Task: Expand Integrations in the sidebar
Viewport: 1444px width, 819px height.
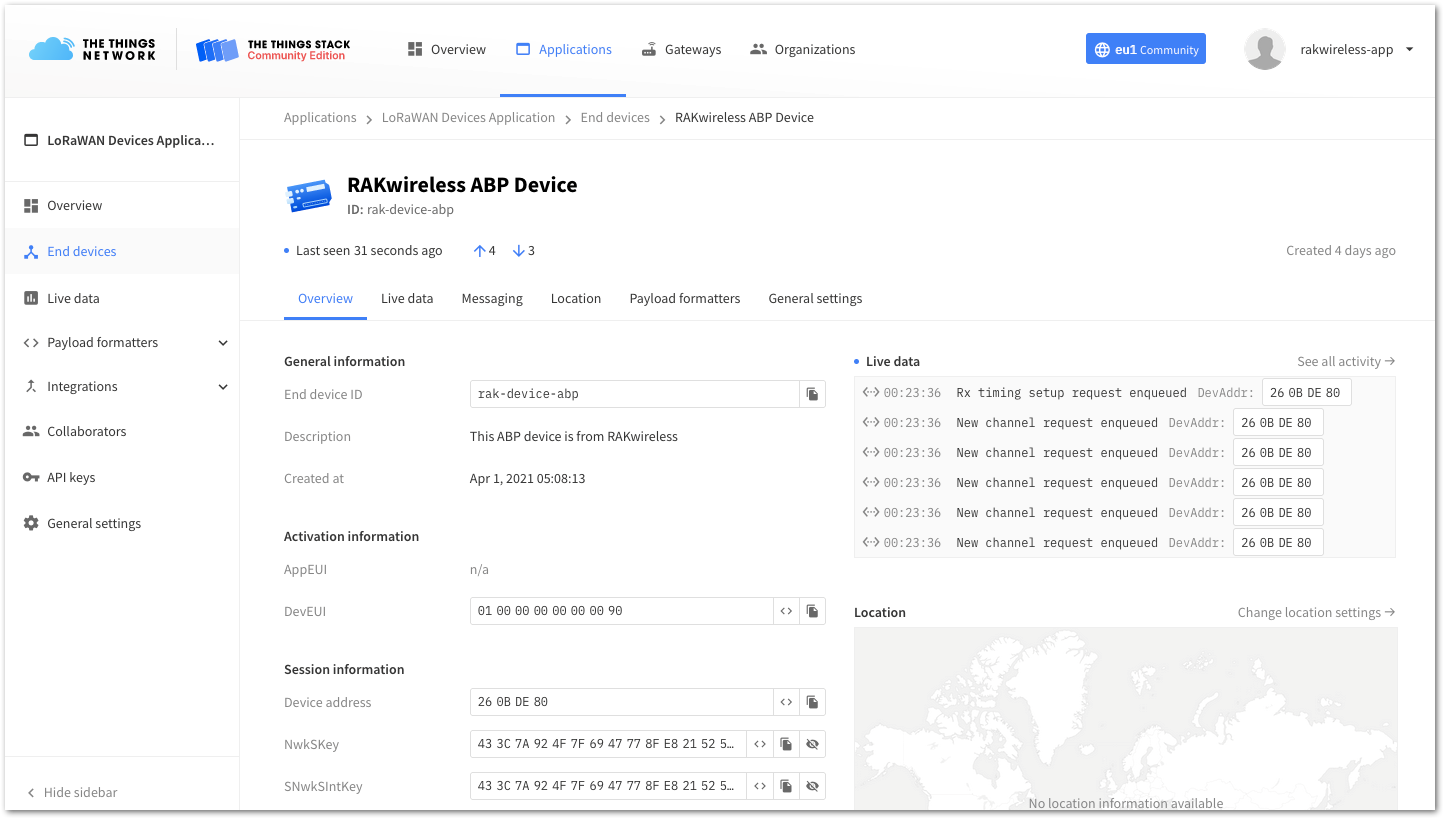Action: [121, 386]
